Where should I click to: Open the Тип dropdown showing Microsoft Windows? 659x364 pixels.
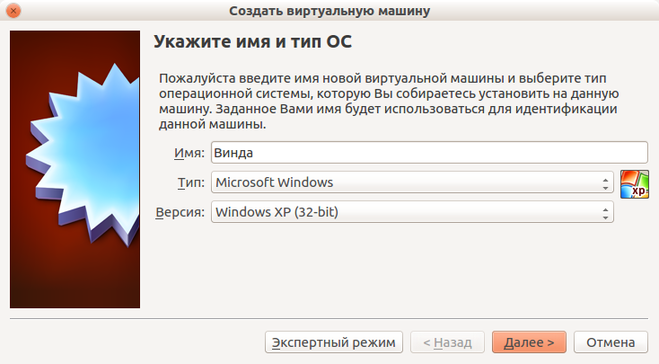412,182
